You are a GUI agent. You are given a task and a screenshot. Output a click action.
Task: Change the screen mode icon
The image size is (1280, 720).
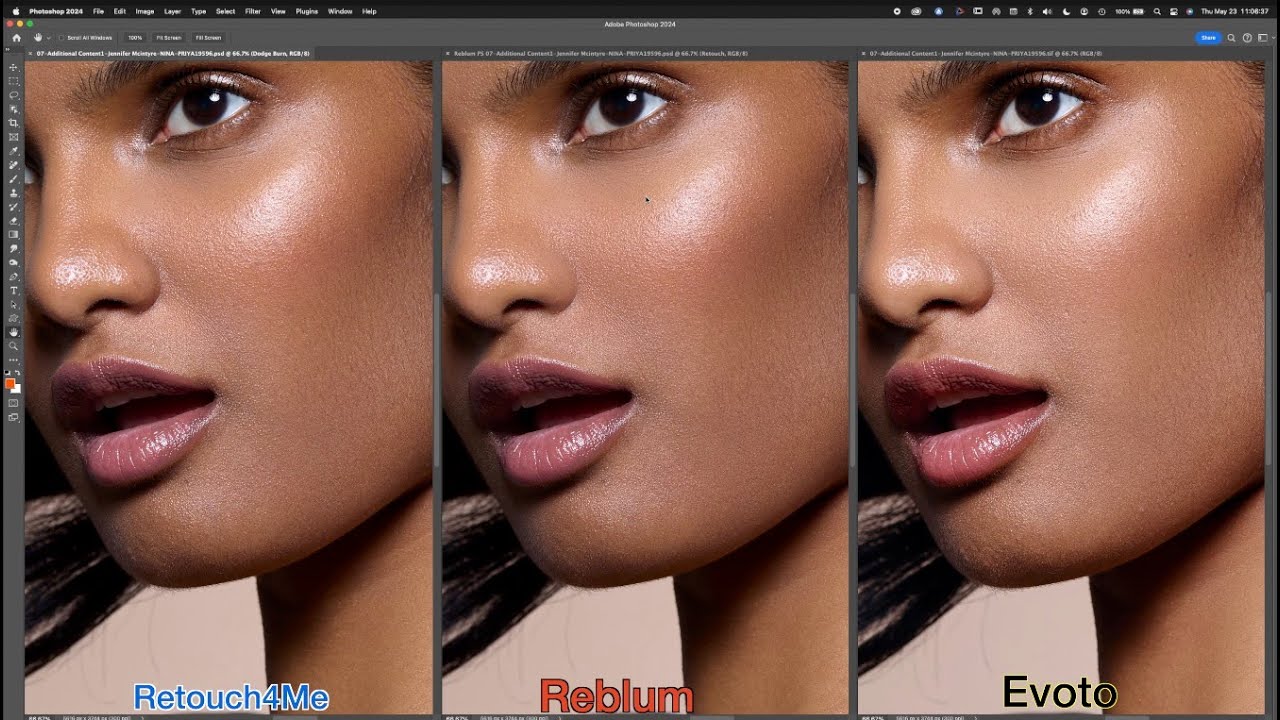pyautogui.click(x=13, y=417)
